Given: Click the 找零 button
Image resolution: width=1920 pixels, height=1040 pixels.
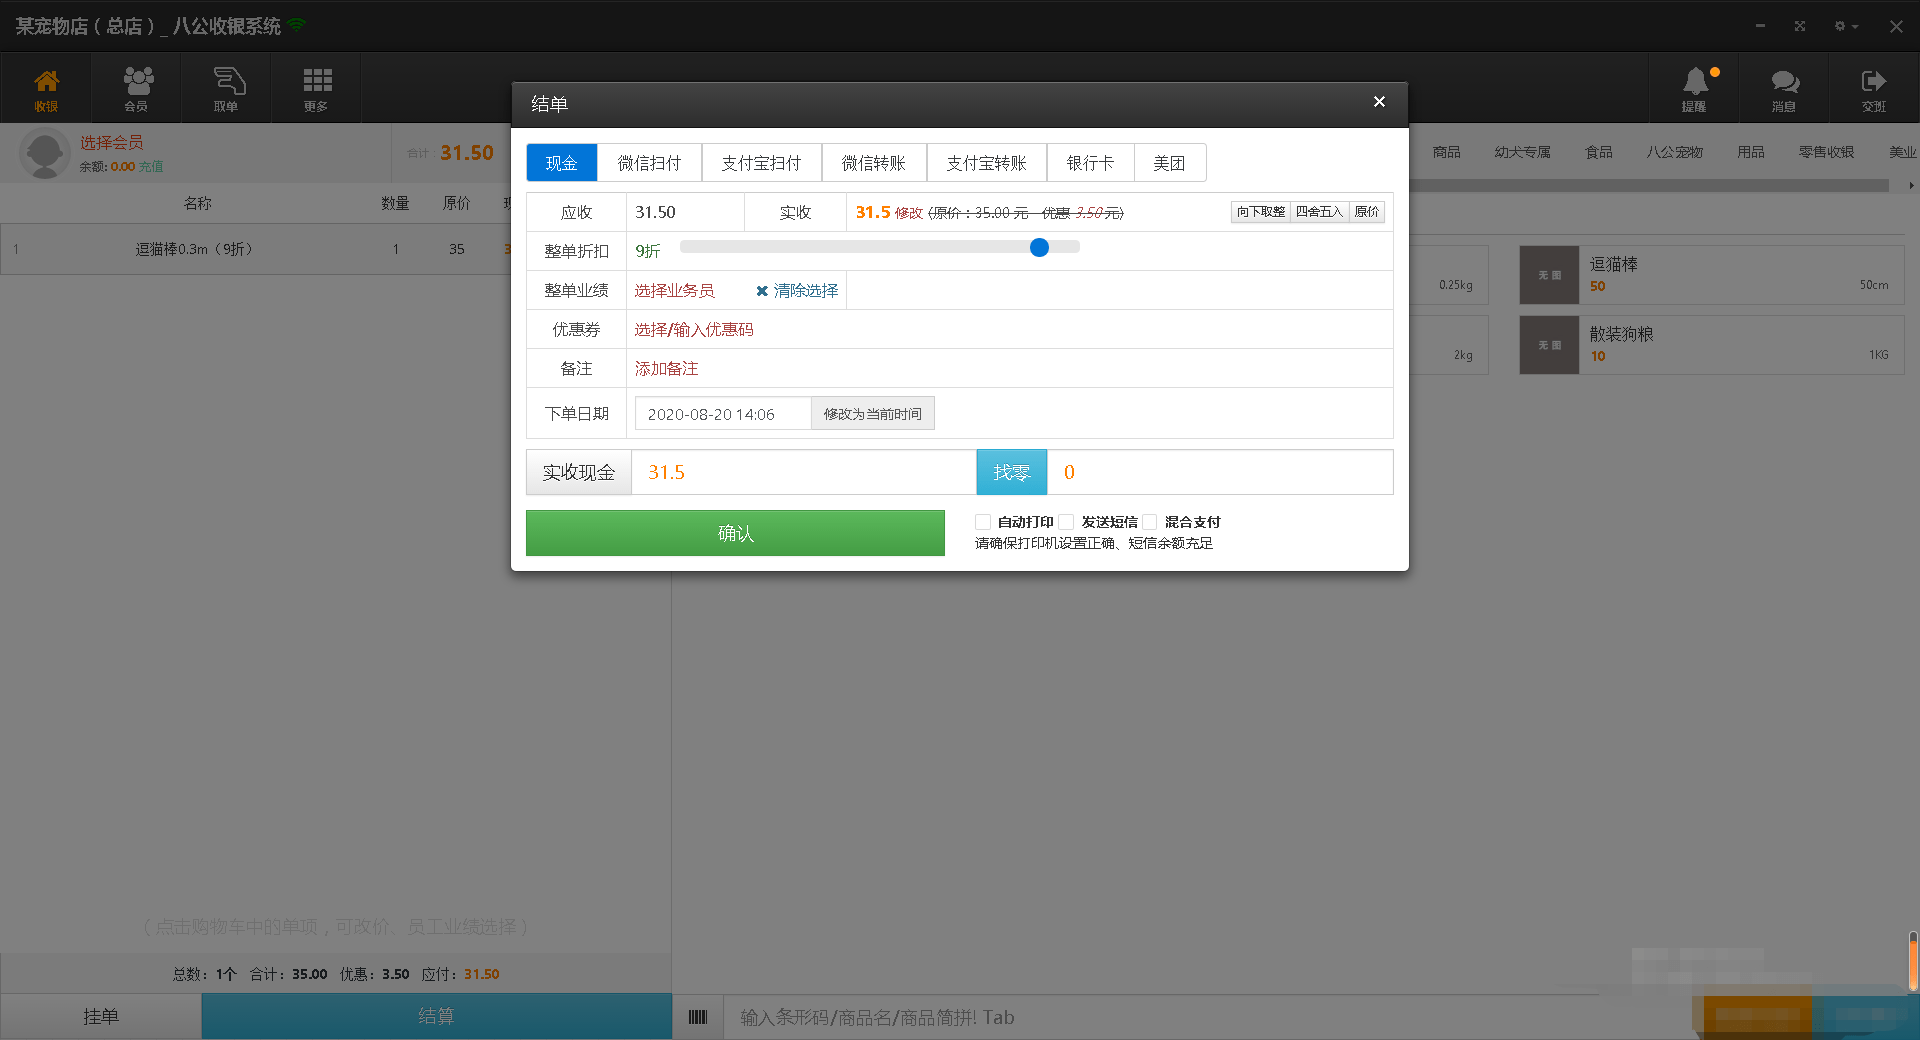Looking at the screenshot, I should pos(1011,472).
